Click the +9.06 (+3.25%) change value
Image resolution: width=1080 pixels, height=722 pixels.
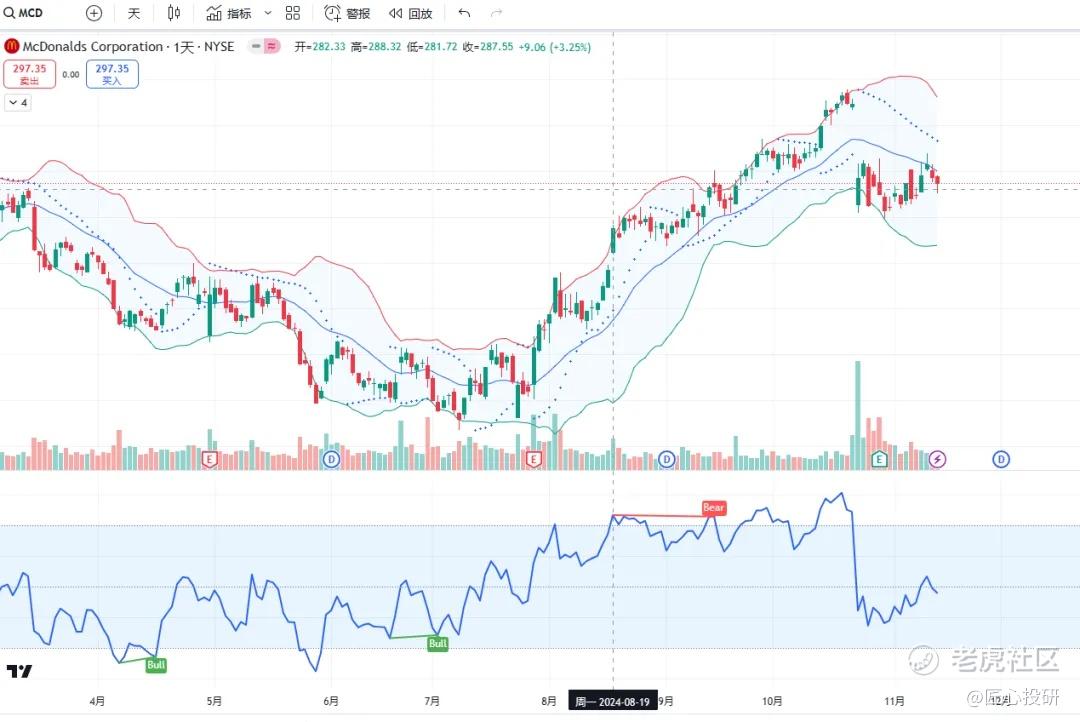point(554,47)
